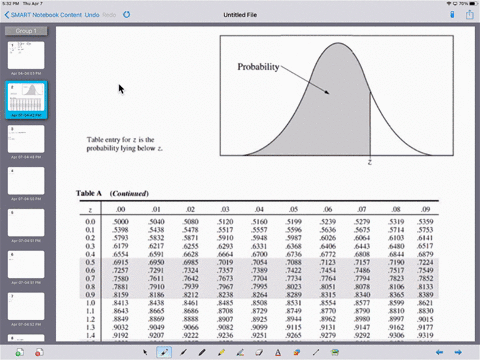
Task: Tap the Wi-Fi icon in status bar
Action: pos(449,3)
